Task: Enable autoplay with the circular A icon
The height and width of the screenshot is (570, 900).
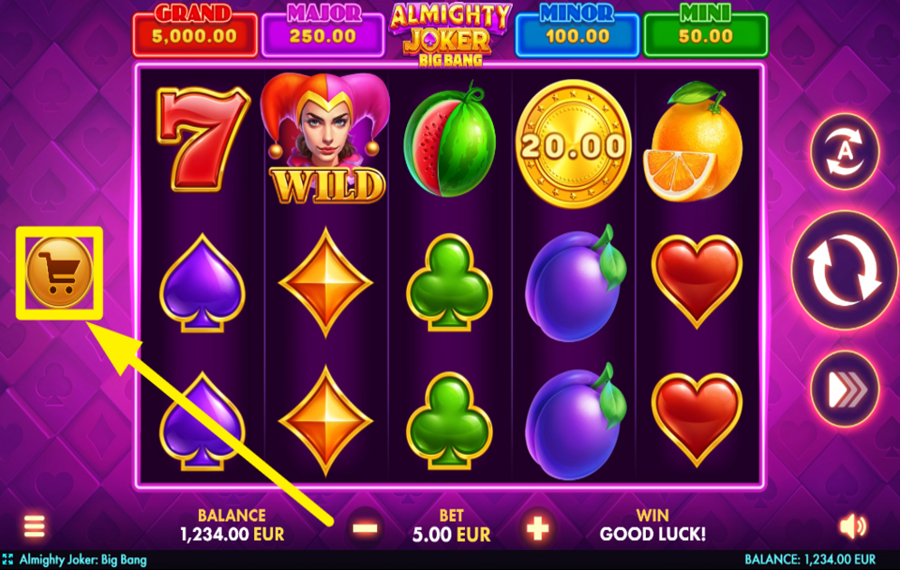Action: (x=844, y=151)
